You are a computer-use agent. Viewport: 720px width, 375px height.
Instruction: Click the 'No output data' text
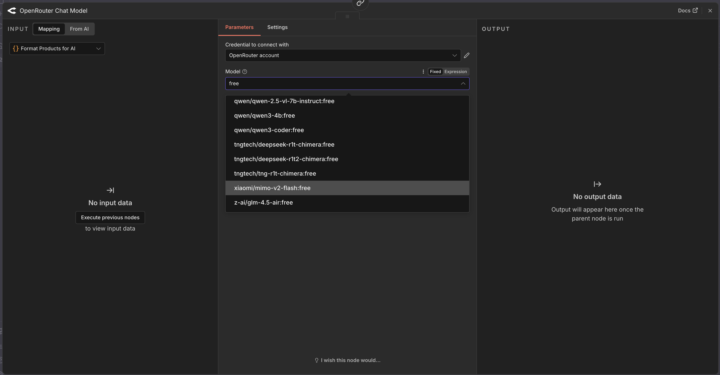(597, 196)
